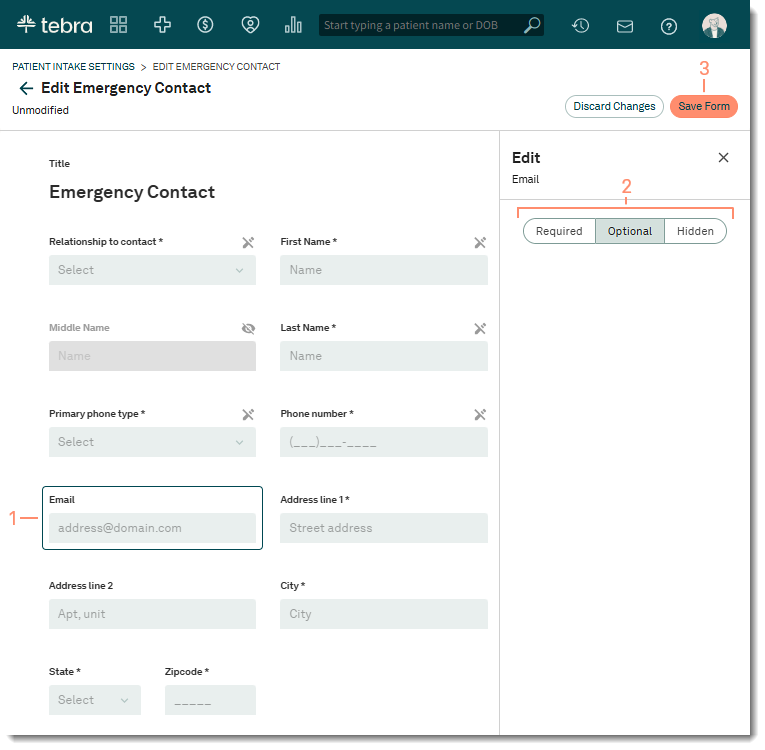The width and height of the screenshot is (765, 750).
Task: Click the Edit Emergency Contact breadcrumb
Action: (x=216, y=66)
